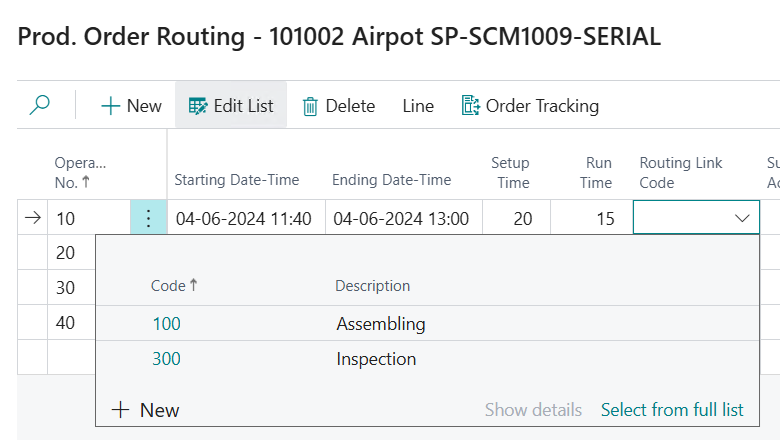Click the Delete trash can icon
Image resolution: width=780 pixels, height=440 pixels.
[x=311, y=106]
